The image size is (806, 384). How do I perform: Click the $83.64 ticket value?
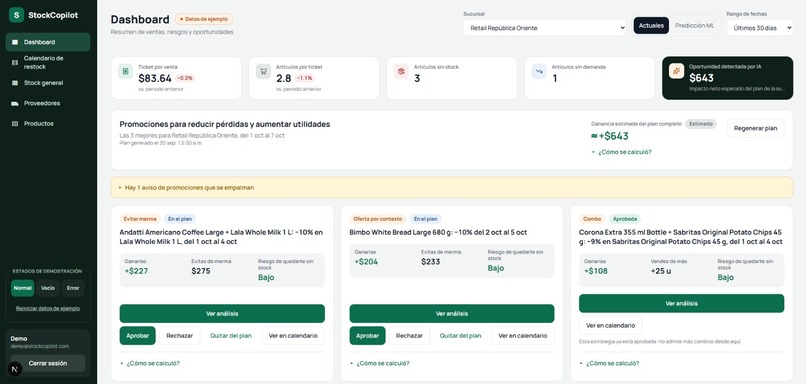(155, 78)
